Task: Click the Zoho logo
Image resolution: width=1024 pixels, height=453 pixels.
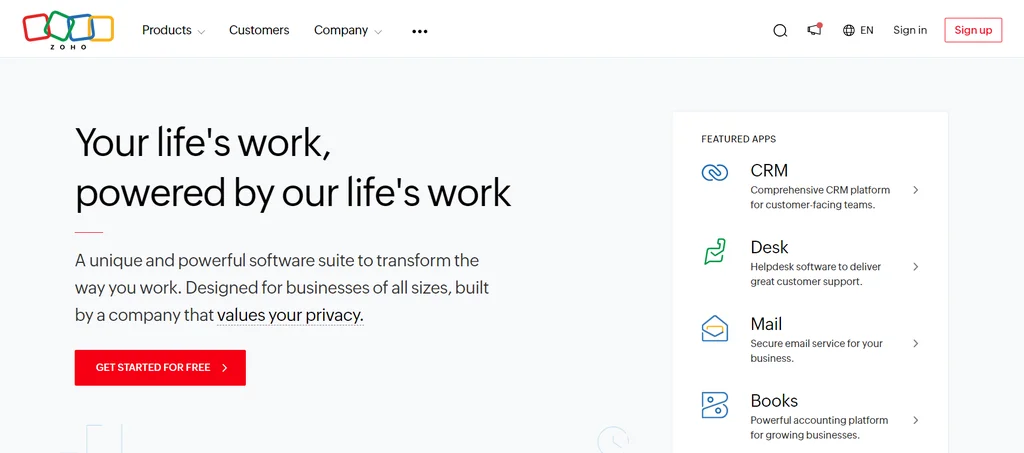Action: point(68,30)
